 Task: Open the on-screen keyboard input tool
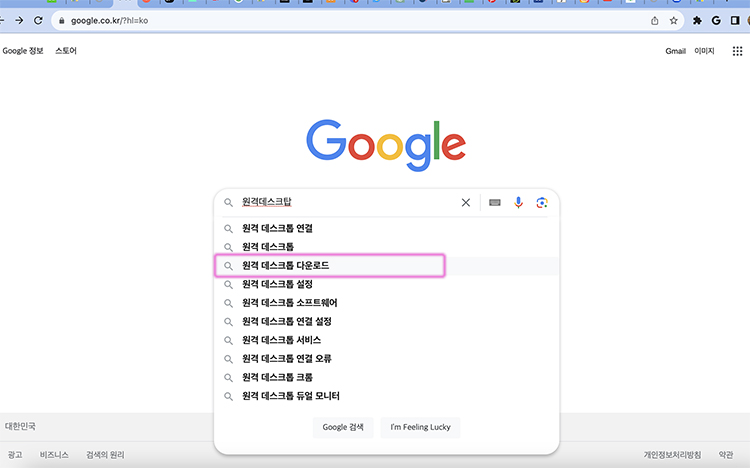coord(495,202)
